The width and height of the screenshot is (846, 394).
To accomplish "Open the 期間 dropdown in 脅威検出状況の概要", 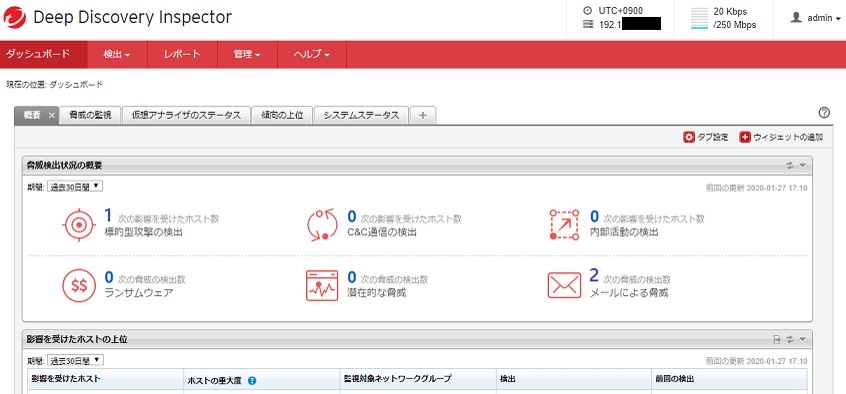I will tap(75, 186).
